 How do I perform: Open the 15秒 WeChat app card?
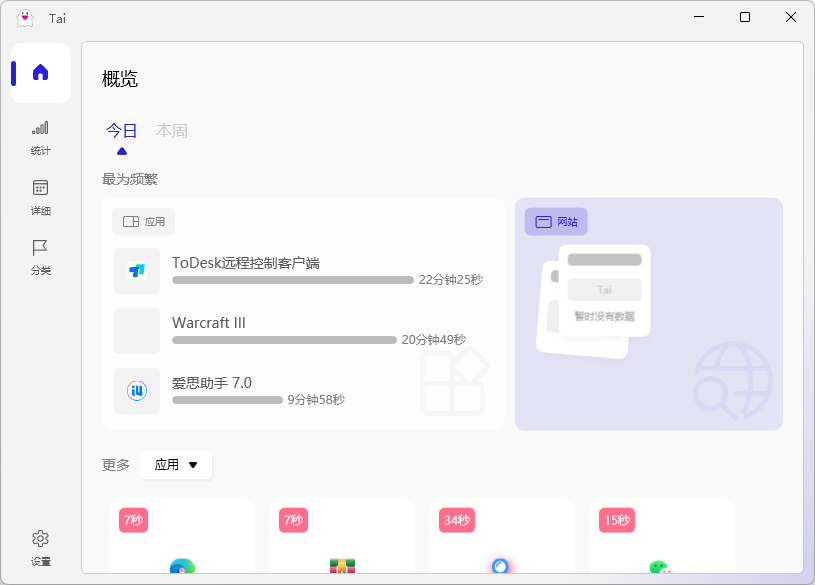pos(662,536)
